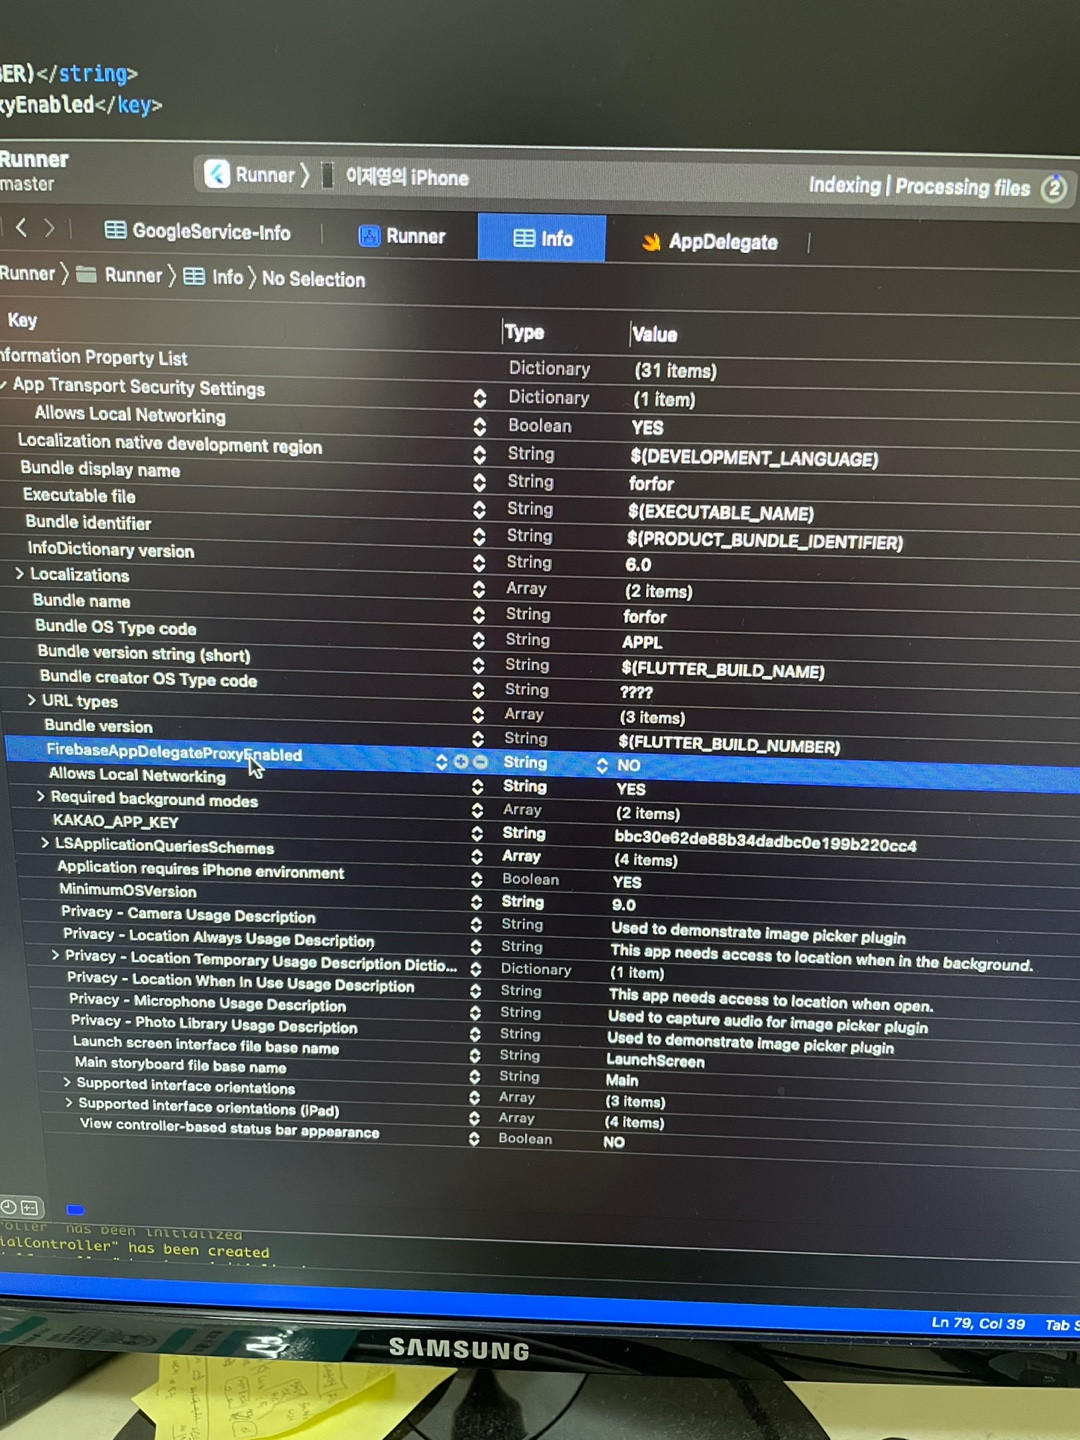Click the 9.0 value for MinimumOSVersion

pos(624,904)
